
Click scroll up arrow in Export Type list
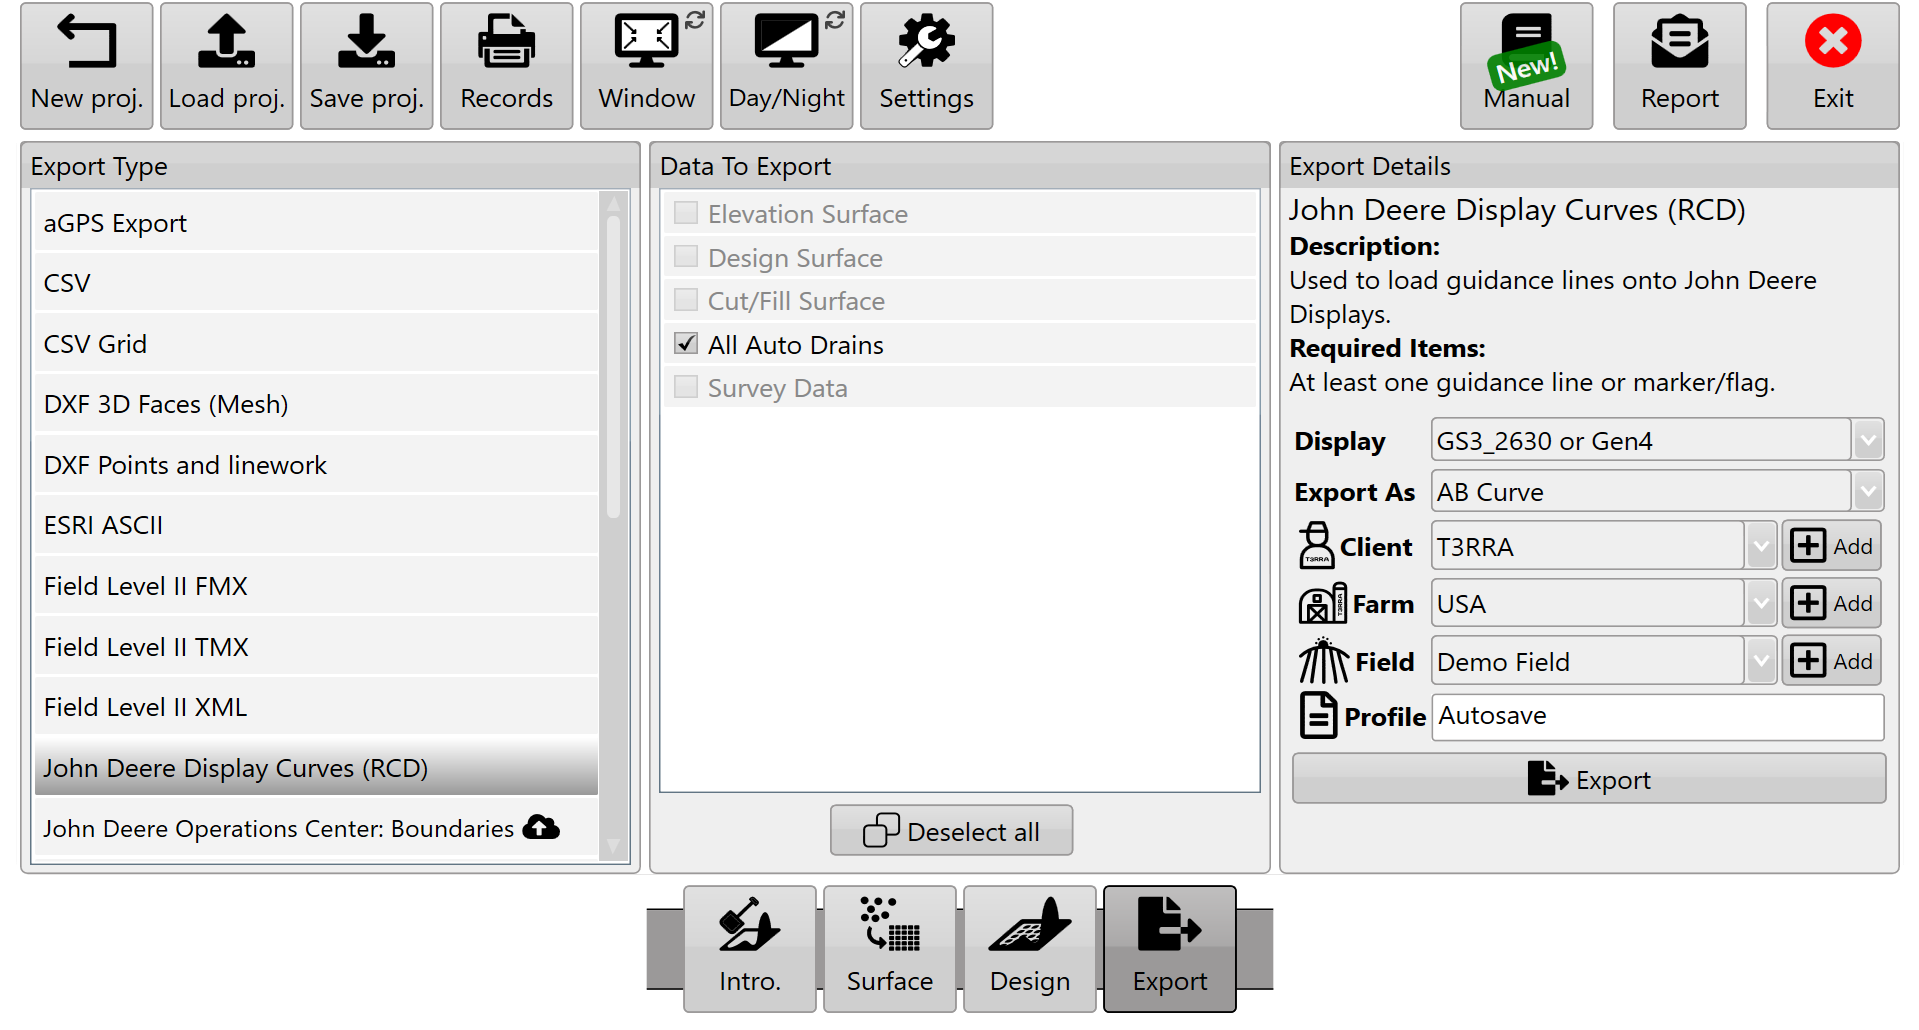click(614, 204)
